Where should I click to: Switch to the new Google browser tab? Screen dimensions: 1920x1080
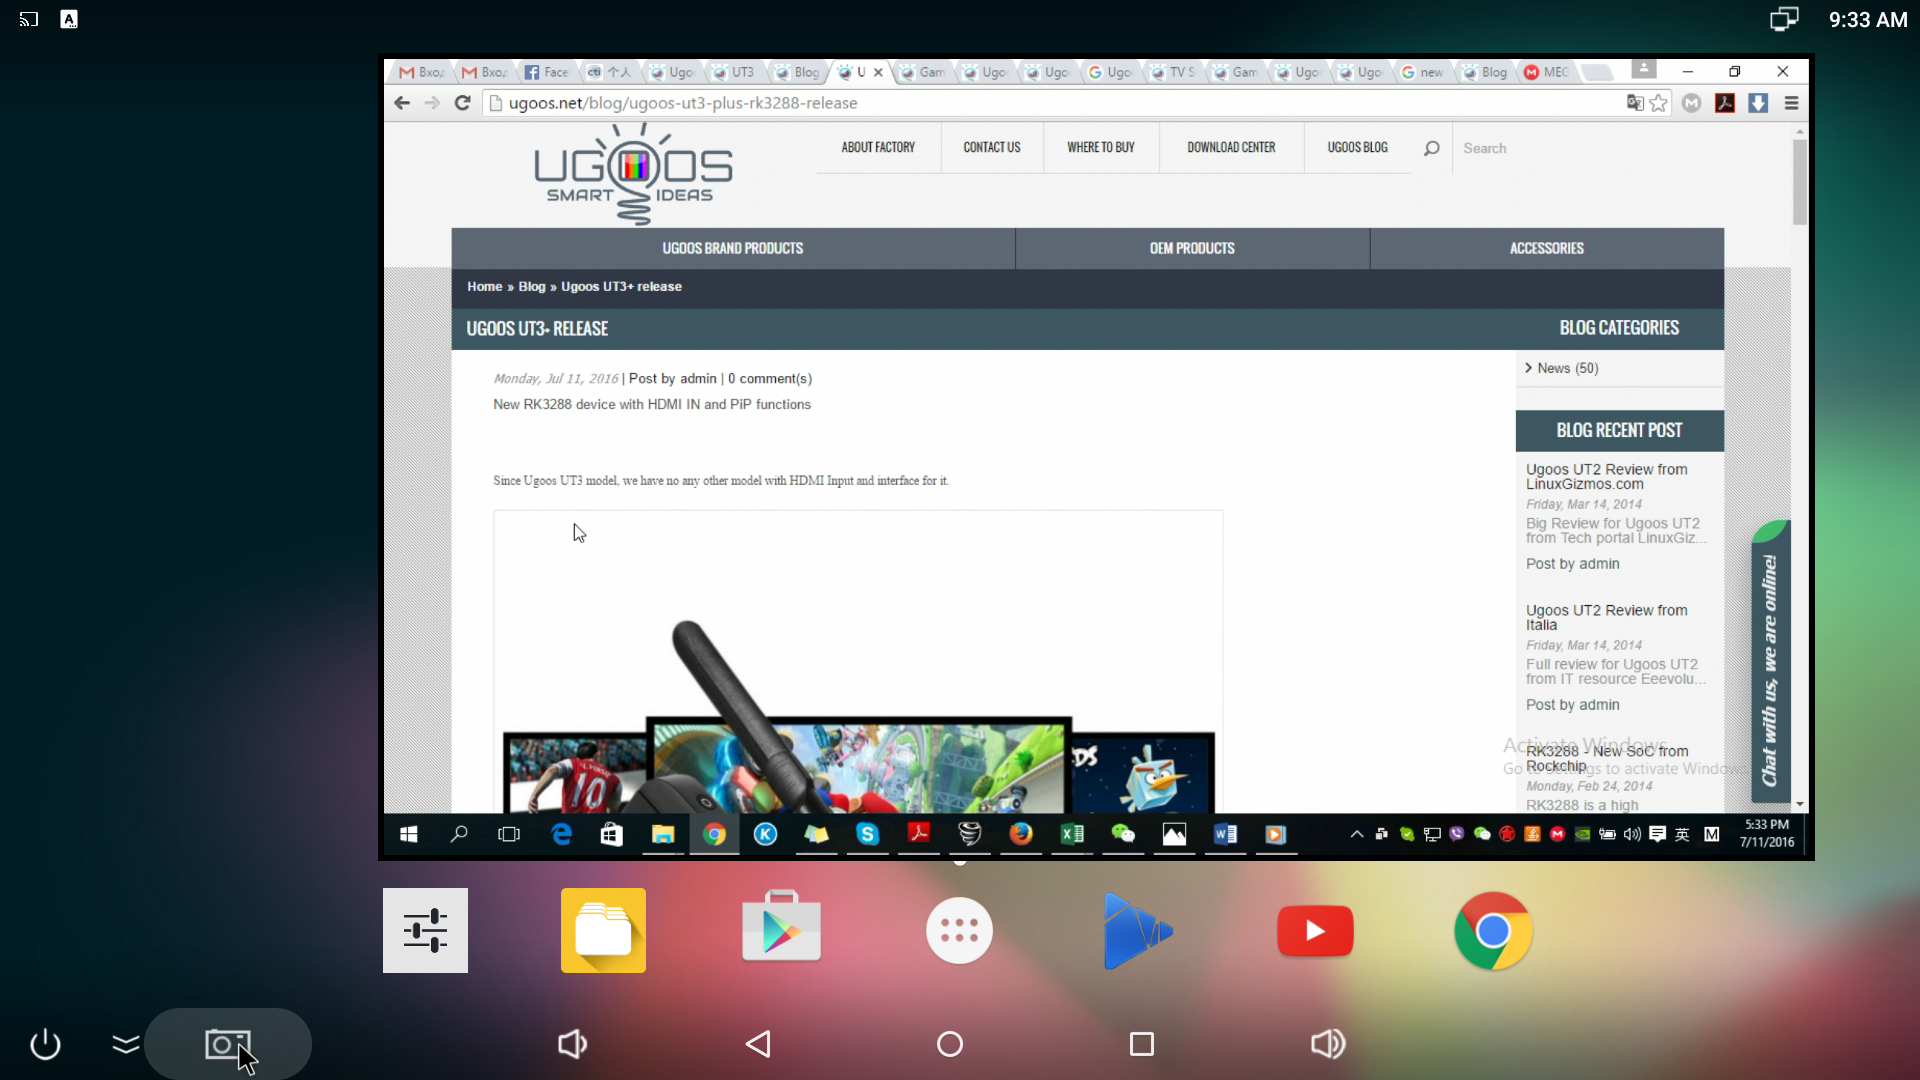[1423, 72]
